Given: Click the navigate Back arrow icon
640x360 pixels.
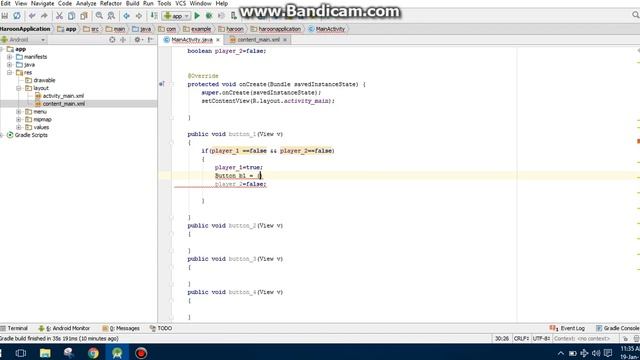Looking at the screenshot, I should pos(127,16).
